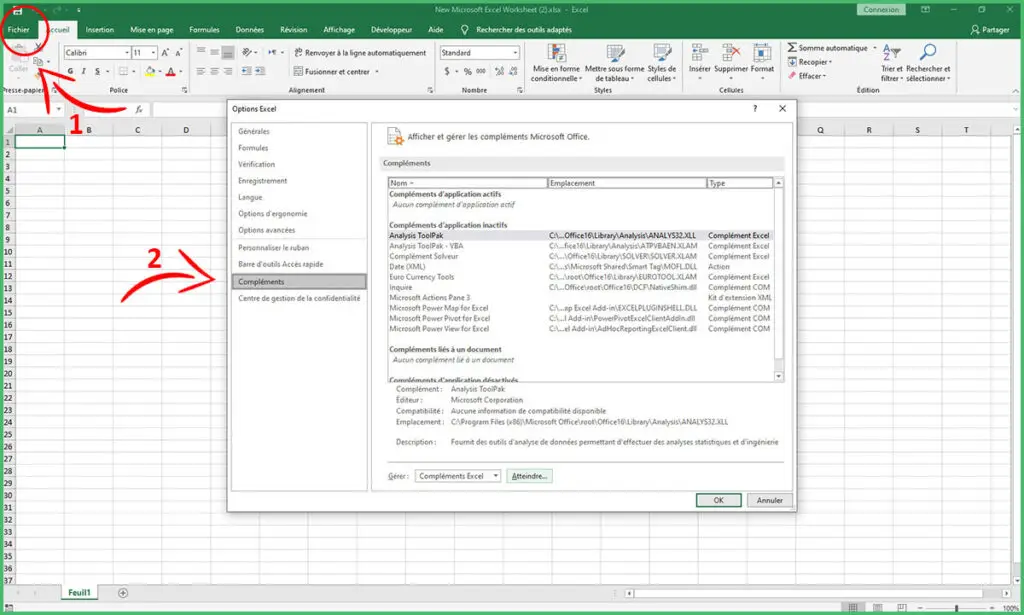
Task: Toggle middle vertical alignment button
Action: point(214,52)
